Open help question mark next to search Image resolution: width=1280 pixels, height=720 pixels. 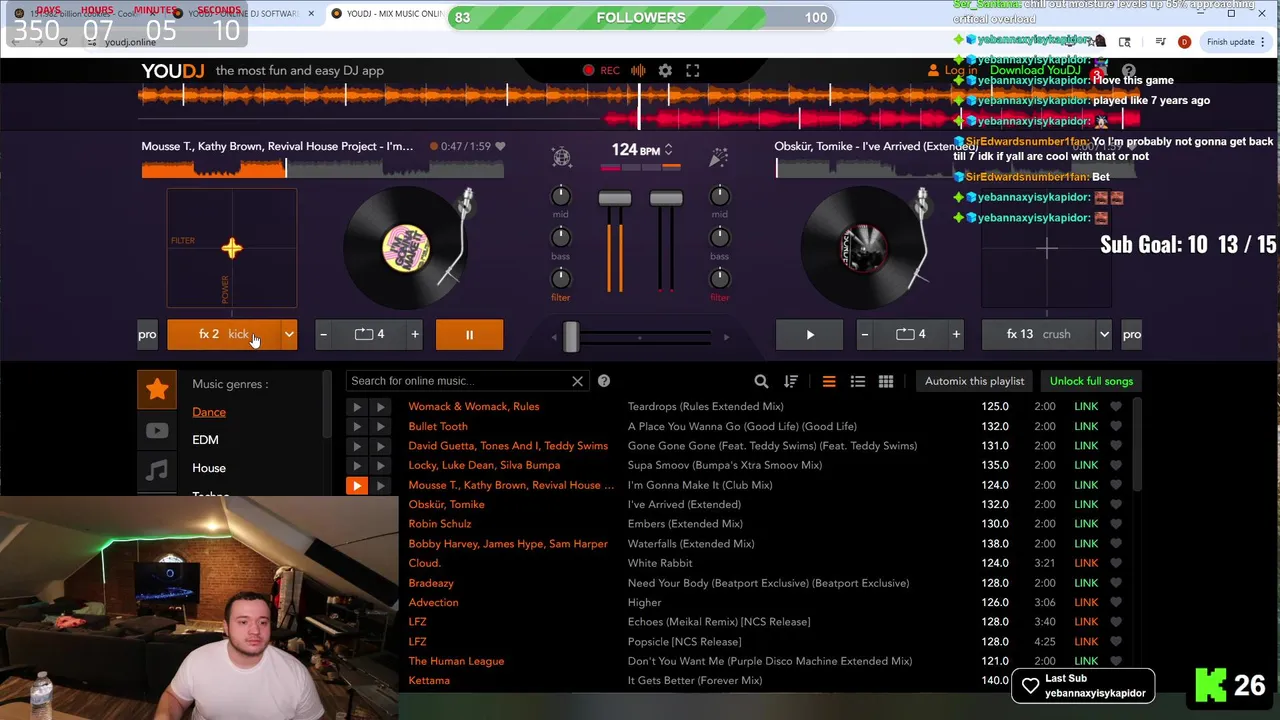[x=604, y=381]
